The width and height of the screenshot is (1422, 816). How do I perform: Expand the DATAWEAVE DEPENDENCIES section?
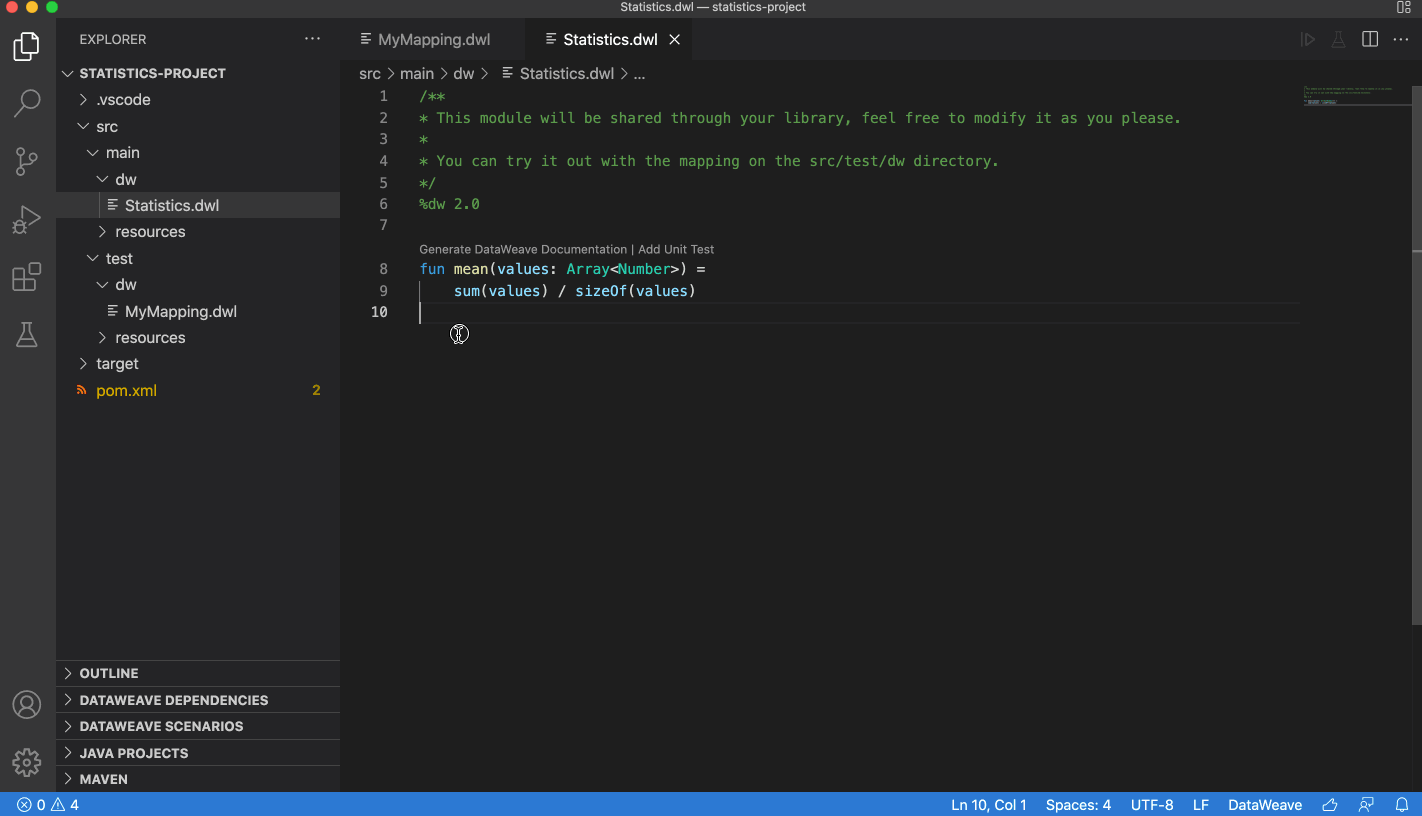173,700
